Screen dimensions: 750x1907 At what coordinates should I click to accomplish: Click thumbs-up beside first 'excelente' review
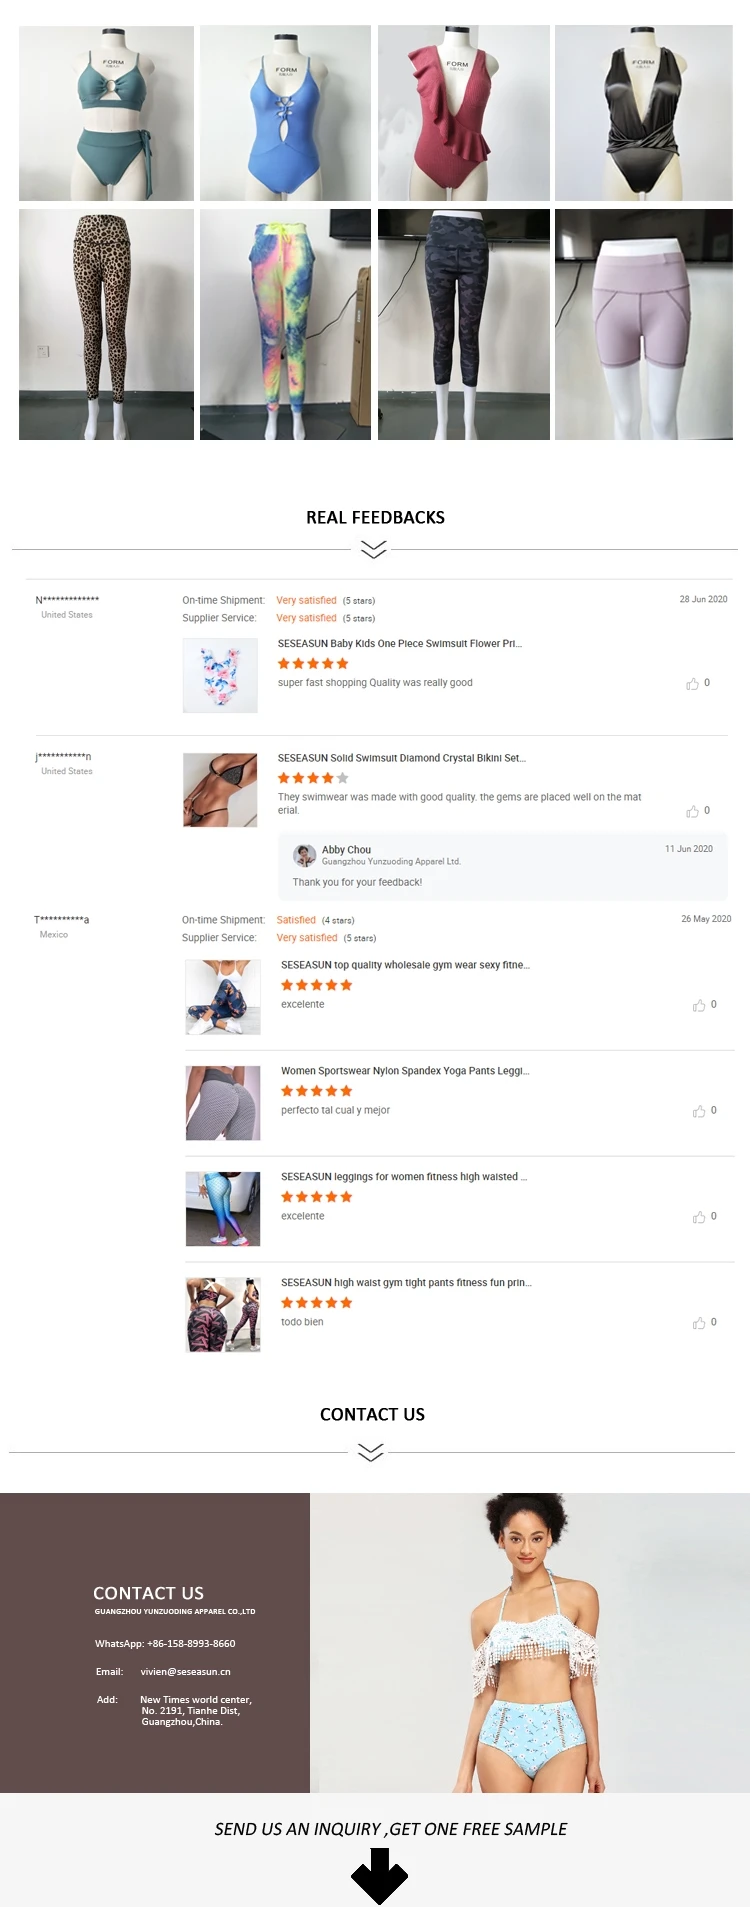(x=699, y=1005)
